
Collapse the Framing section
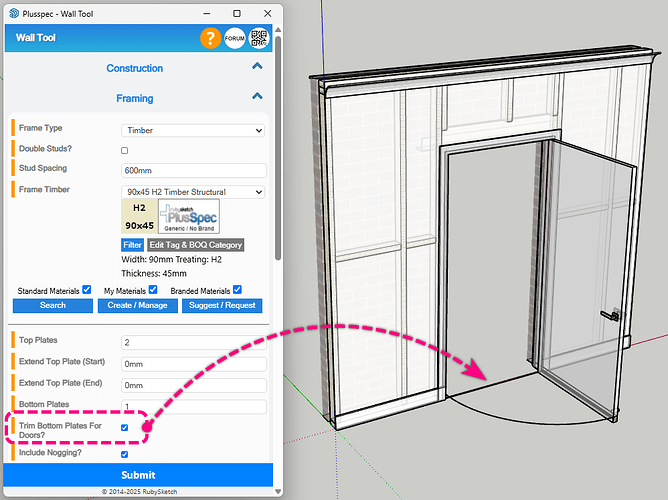tap(257, 96)
